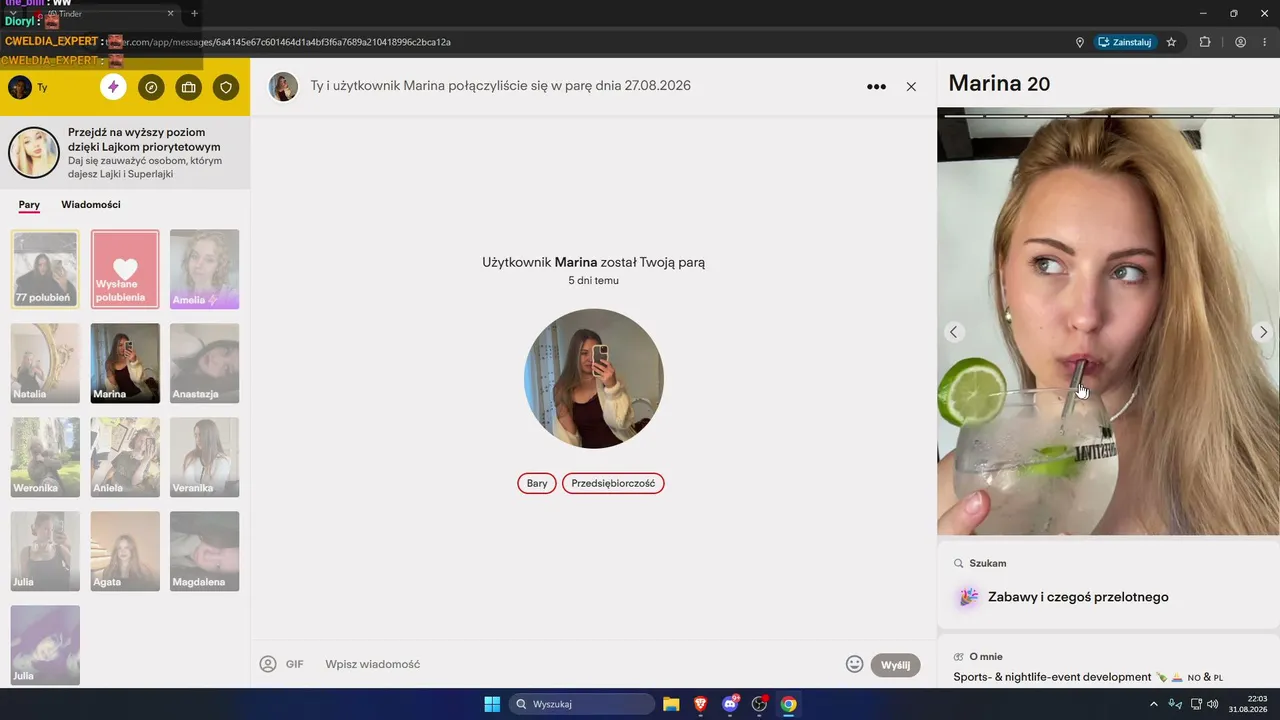Open the three-dot conversation options menu

[x=876, y=87]
